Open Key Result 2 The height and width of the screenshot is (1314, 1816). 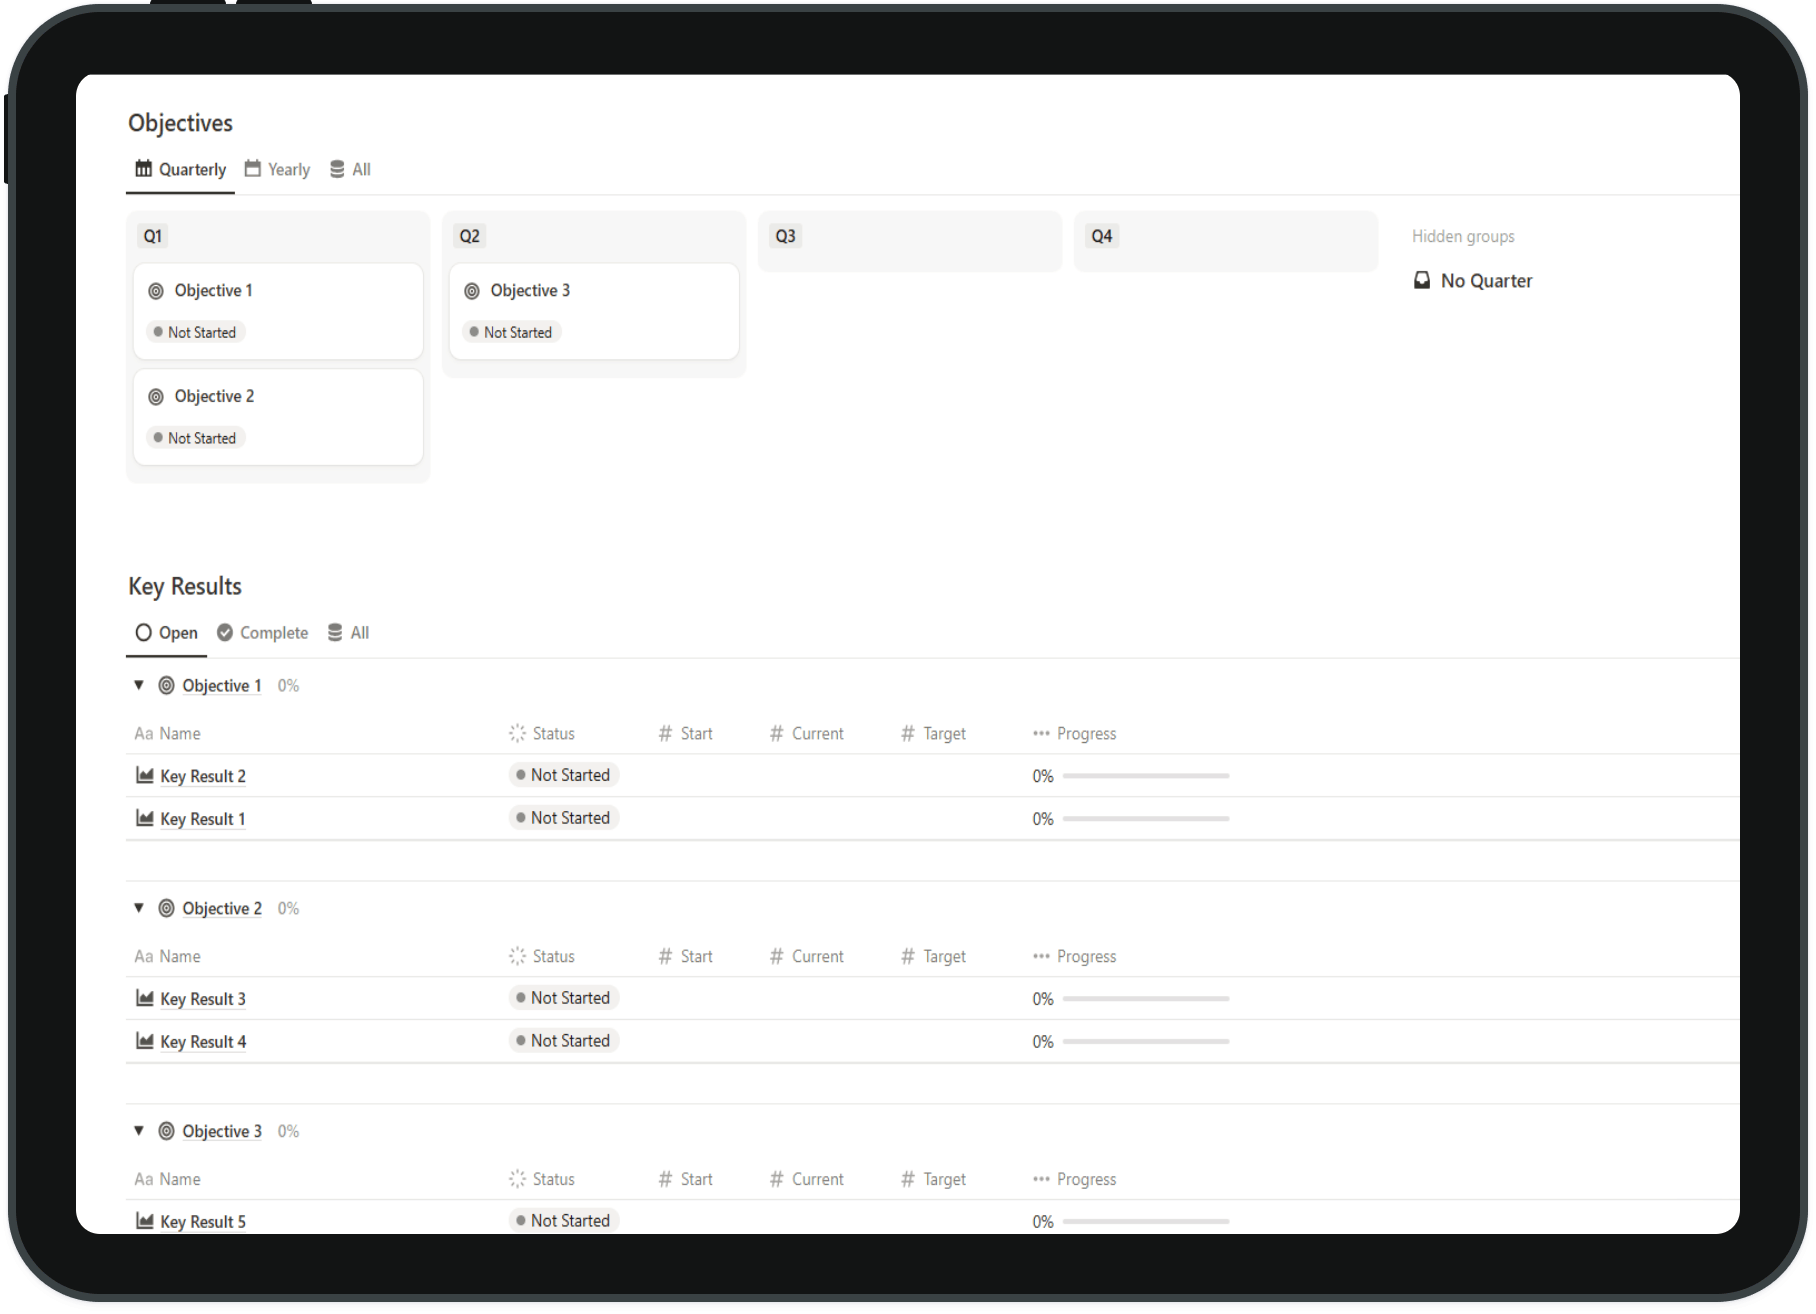(202, 776)
